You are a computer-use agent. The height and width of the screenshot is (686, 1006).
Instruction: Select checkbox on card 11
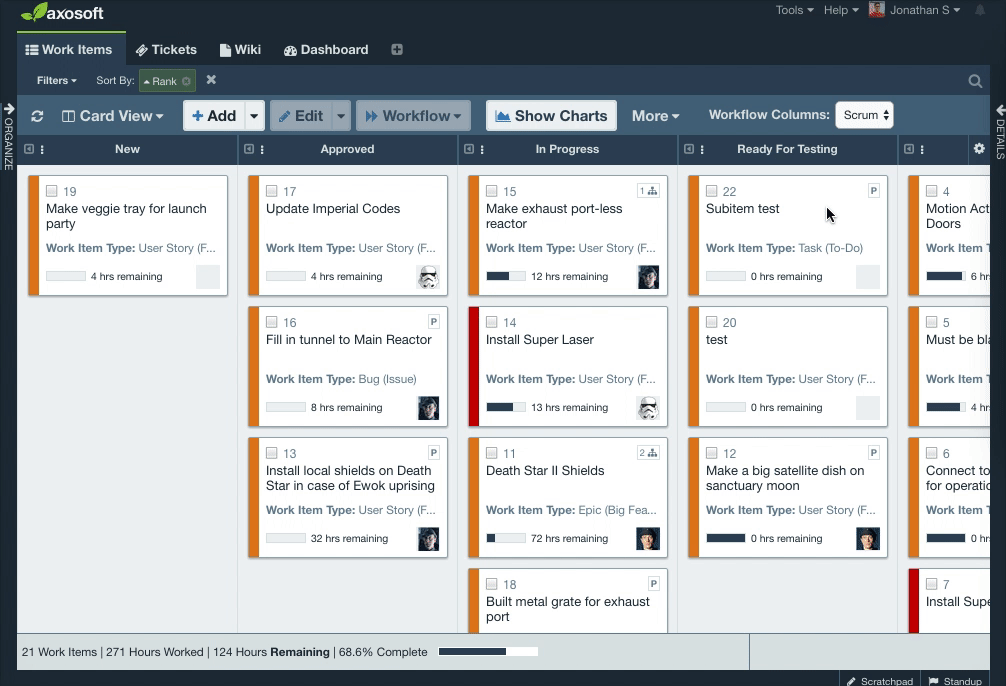pos(491,452)
